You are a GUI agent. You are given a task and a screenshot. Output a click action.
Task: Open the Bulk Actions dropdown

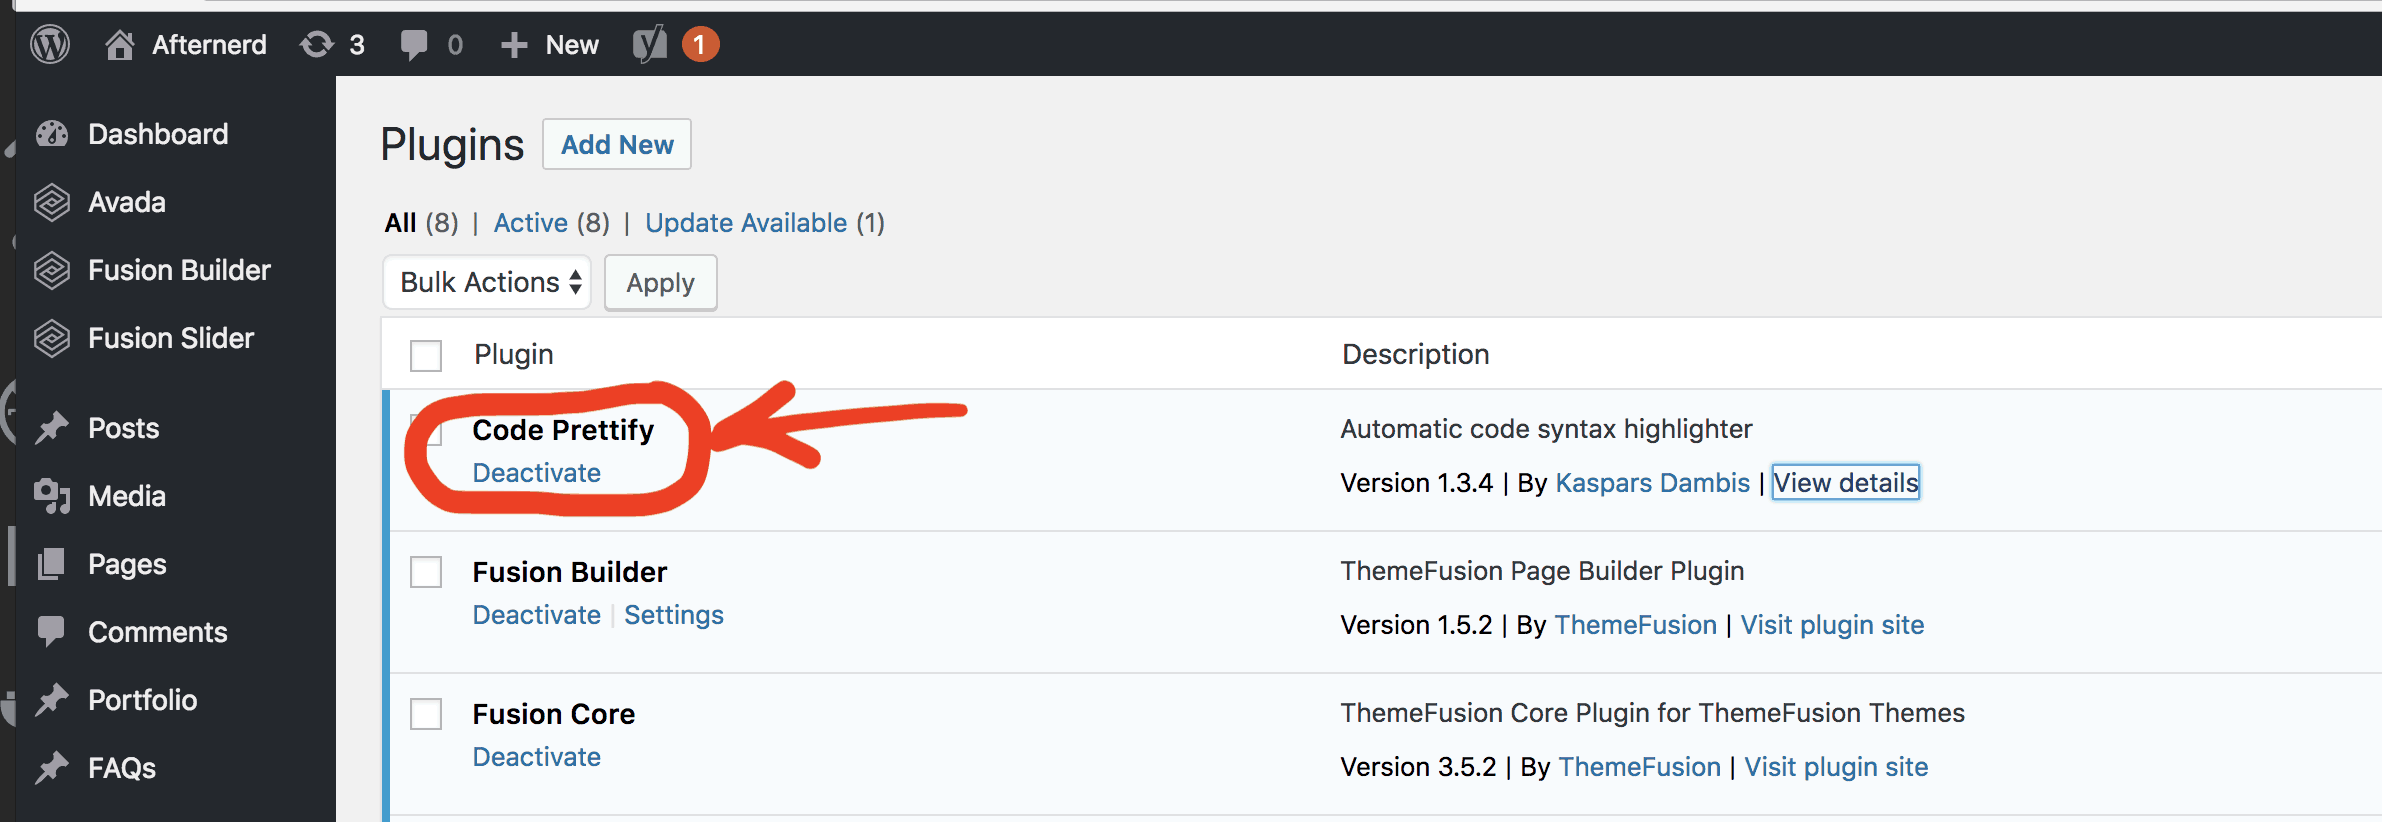(x=488, y=282)
